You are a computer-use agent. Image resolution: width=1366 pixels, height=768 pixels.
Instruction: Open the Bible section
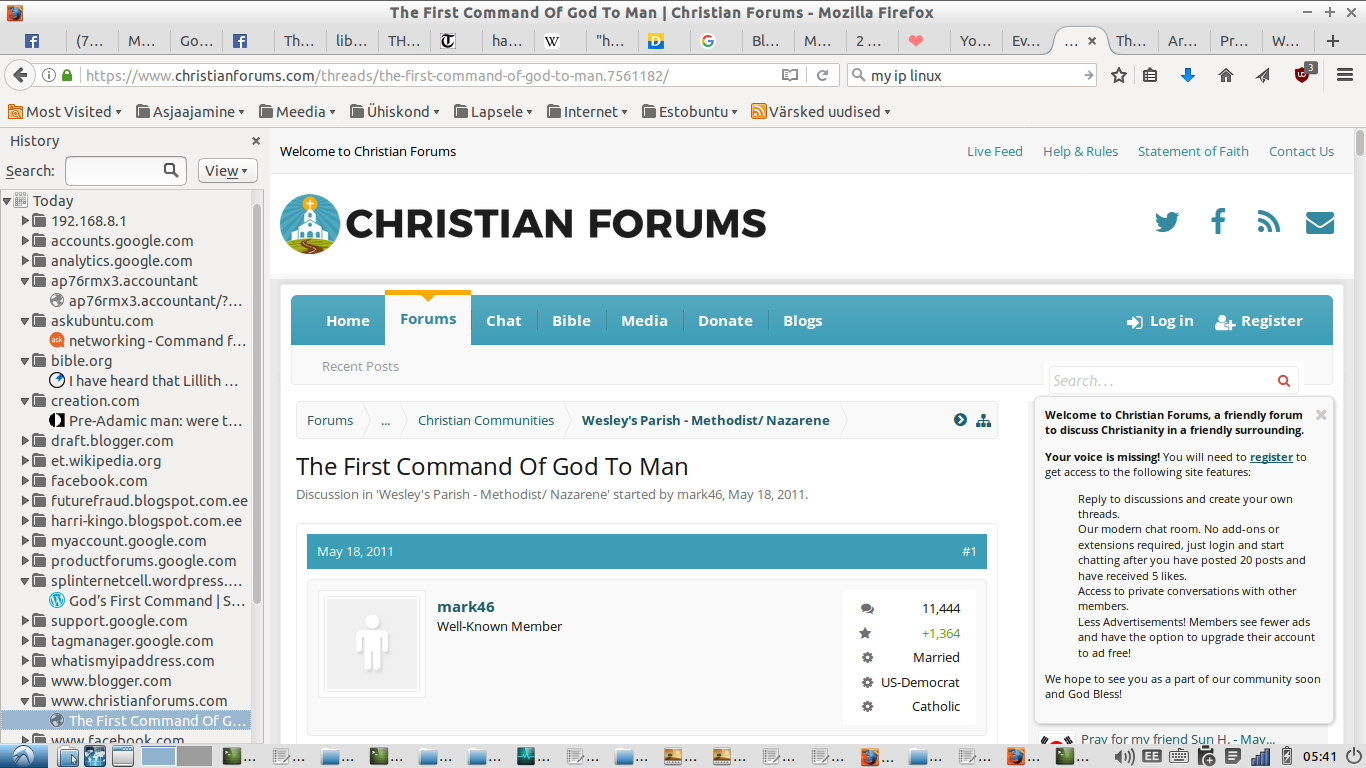(572, 321)
